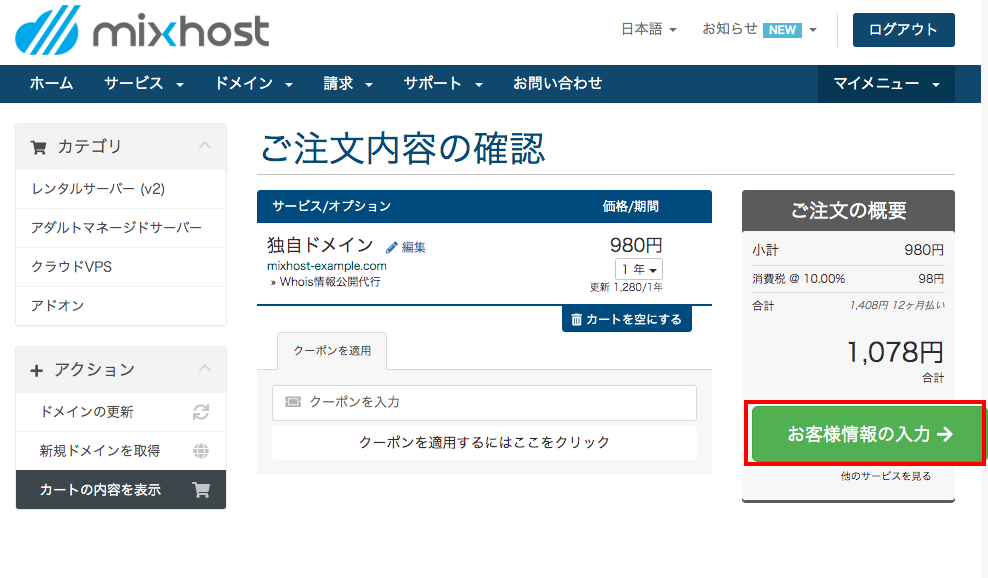Click the globe icon in 新規ドメインを取得 row

point(200,451)
